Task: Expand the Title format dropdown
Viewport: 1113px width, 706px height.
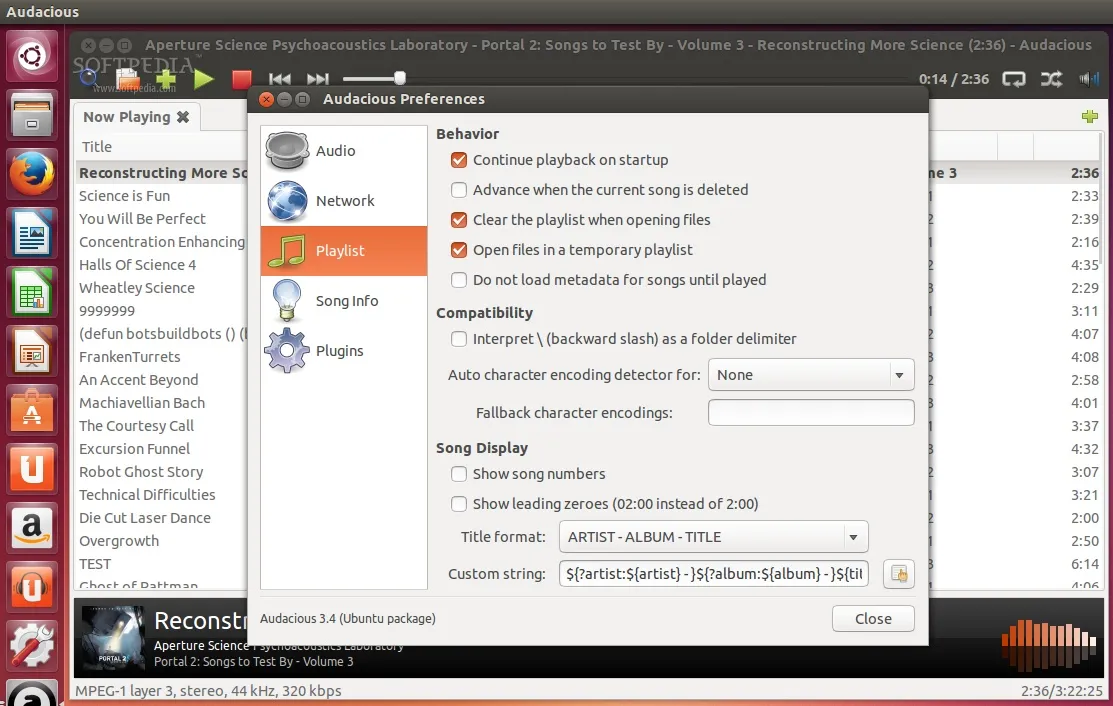Action: pos(713,537)
